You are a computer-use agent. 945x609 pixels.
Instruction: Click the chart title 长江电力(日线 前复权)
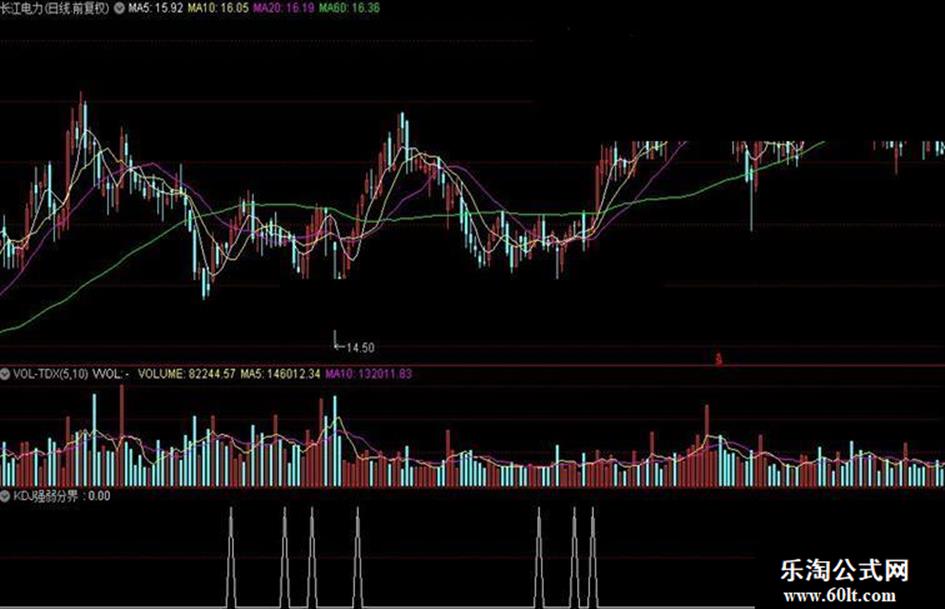[55, 8]
